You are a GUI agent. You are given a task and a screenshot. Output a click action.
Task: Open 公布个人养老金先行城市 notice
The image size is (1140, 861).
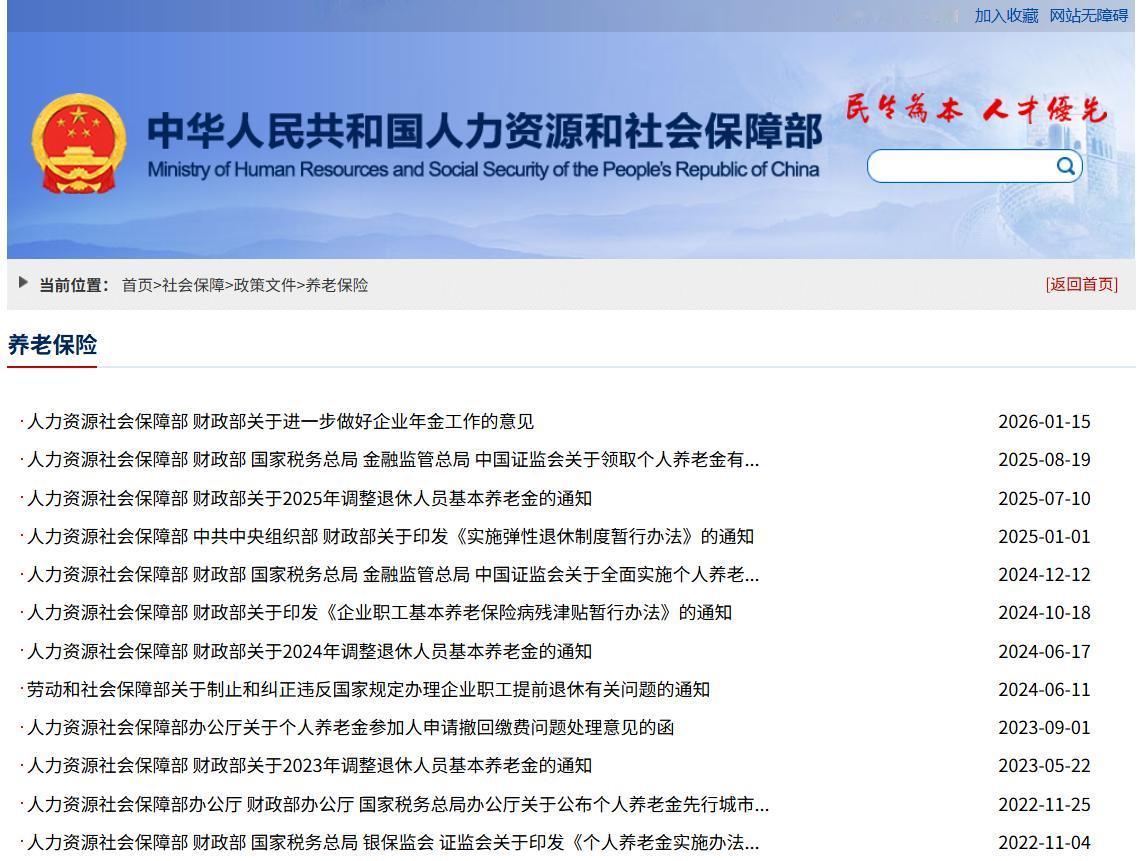(398, 804)
